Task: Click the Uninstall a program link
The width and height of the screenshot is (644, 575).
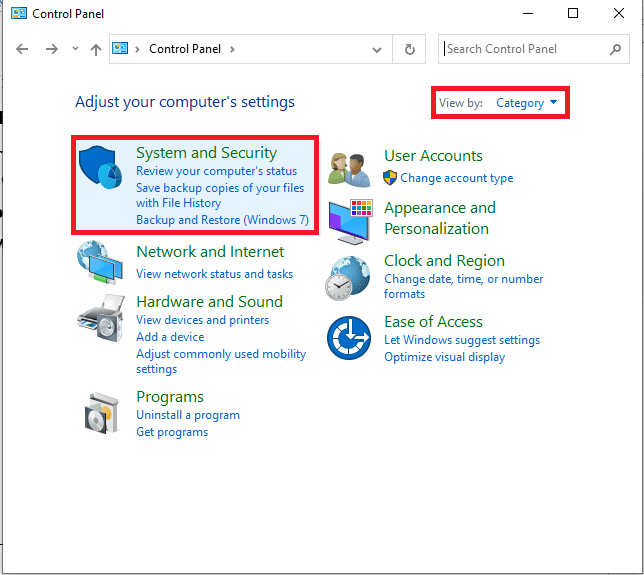Action: click(x=188, y=415)
